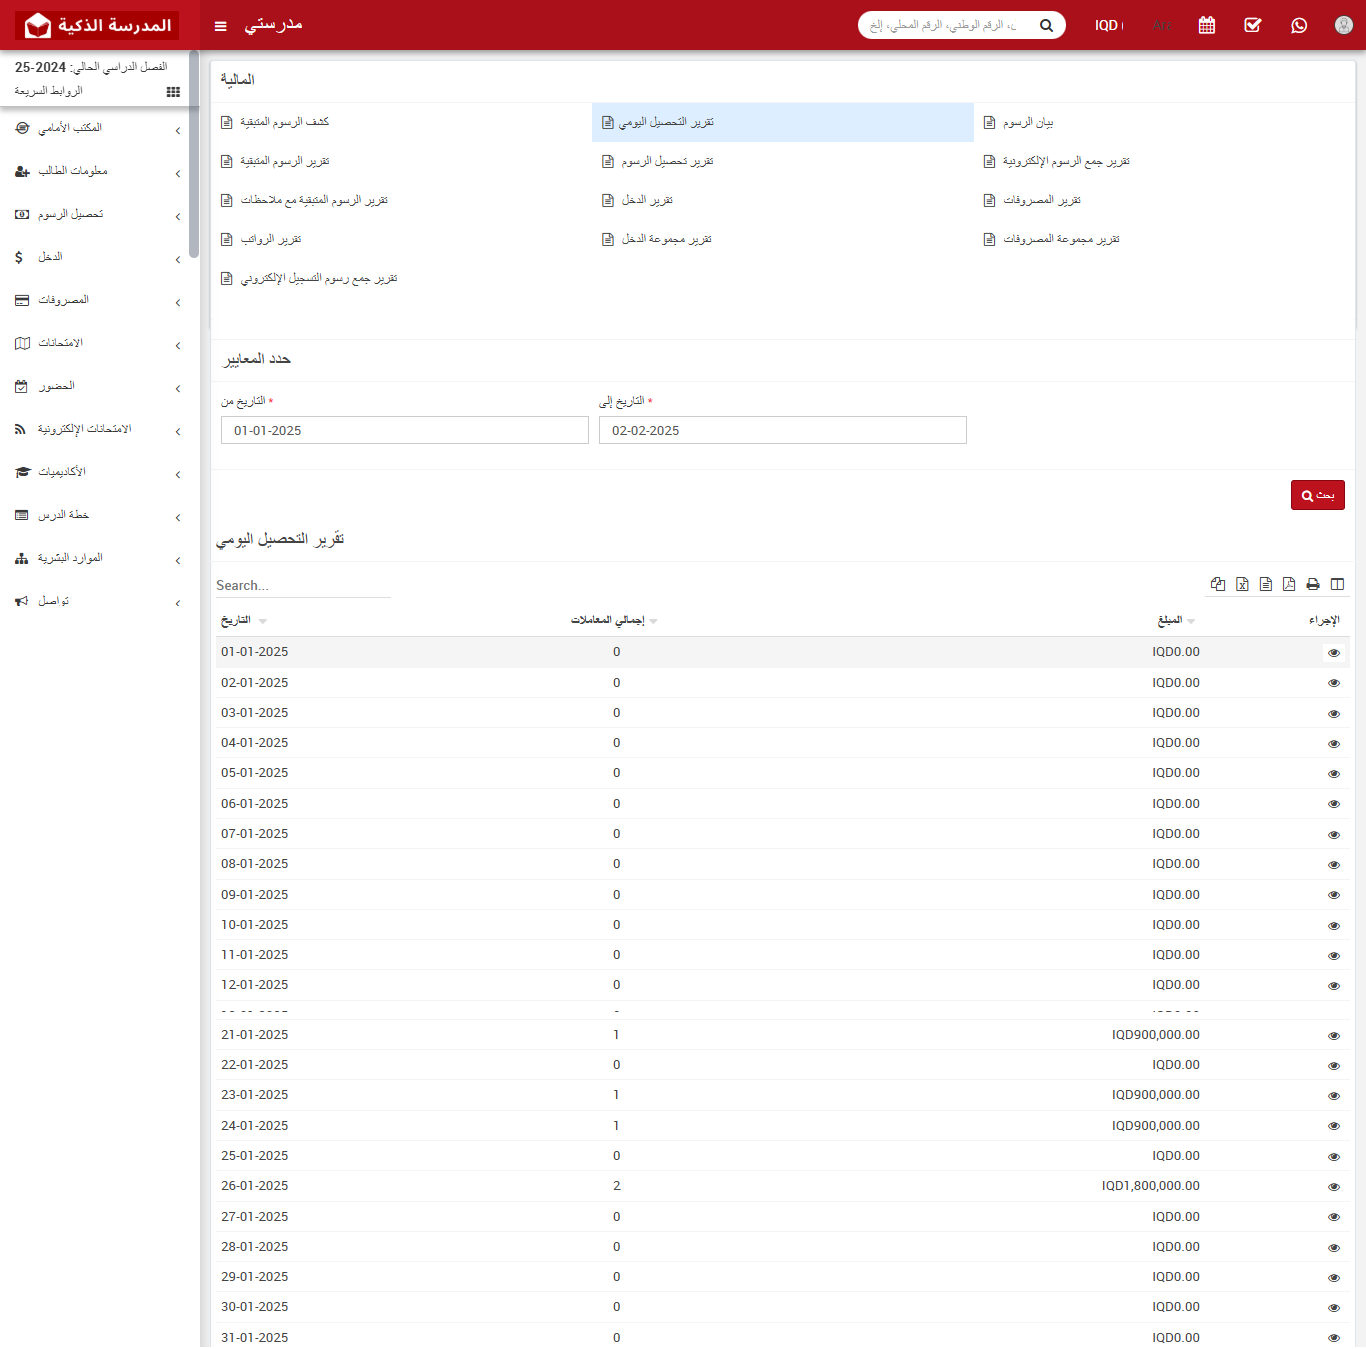Open the بيان الرسوم report
This screenshot has height=1349, width=1366.
click(1027, 123)
